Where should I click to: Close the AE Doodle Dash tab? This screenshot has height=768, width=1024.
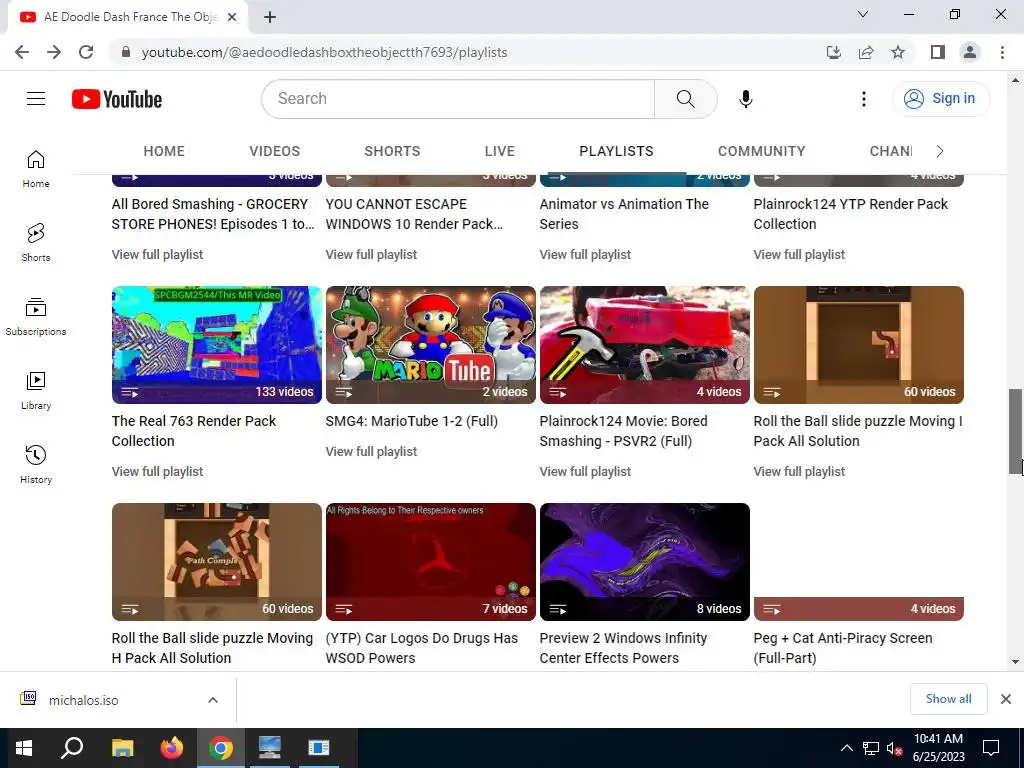(x=232, y=17)
